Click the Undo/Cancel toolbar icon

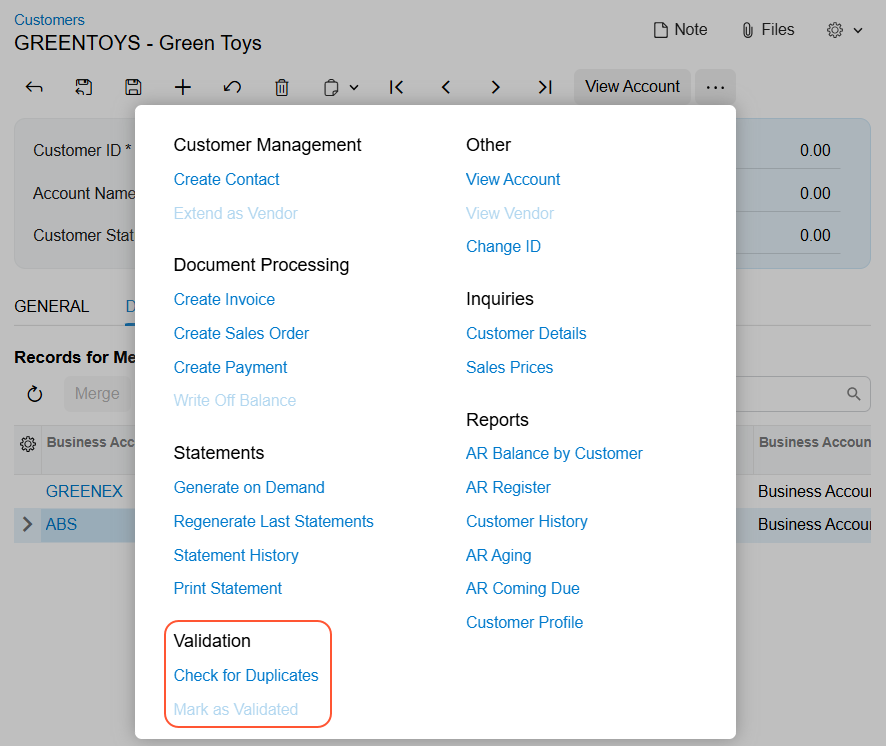[x=232, y=87]
